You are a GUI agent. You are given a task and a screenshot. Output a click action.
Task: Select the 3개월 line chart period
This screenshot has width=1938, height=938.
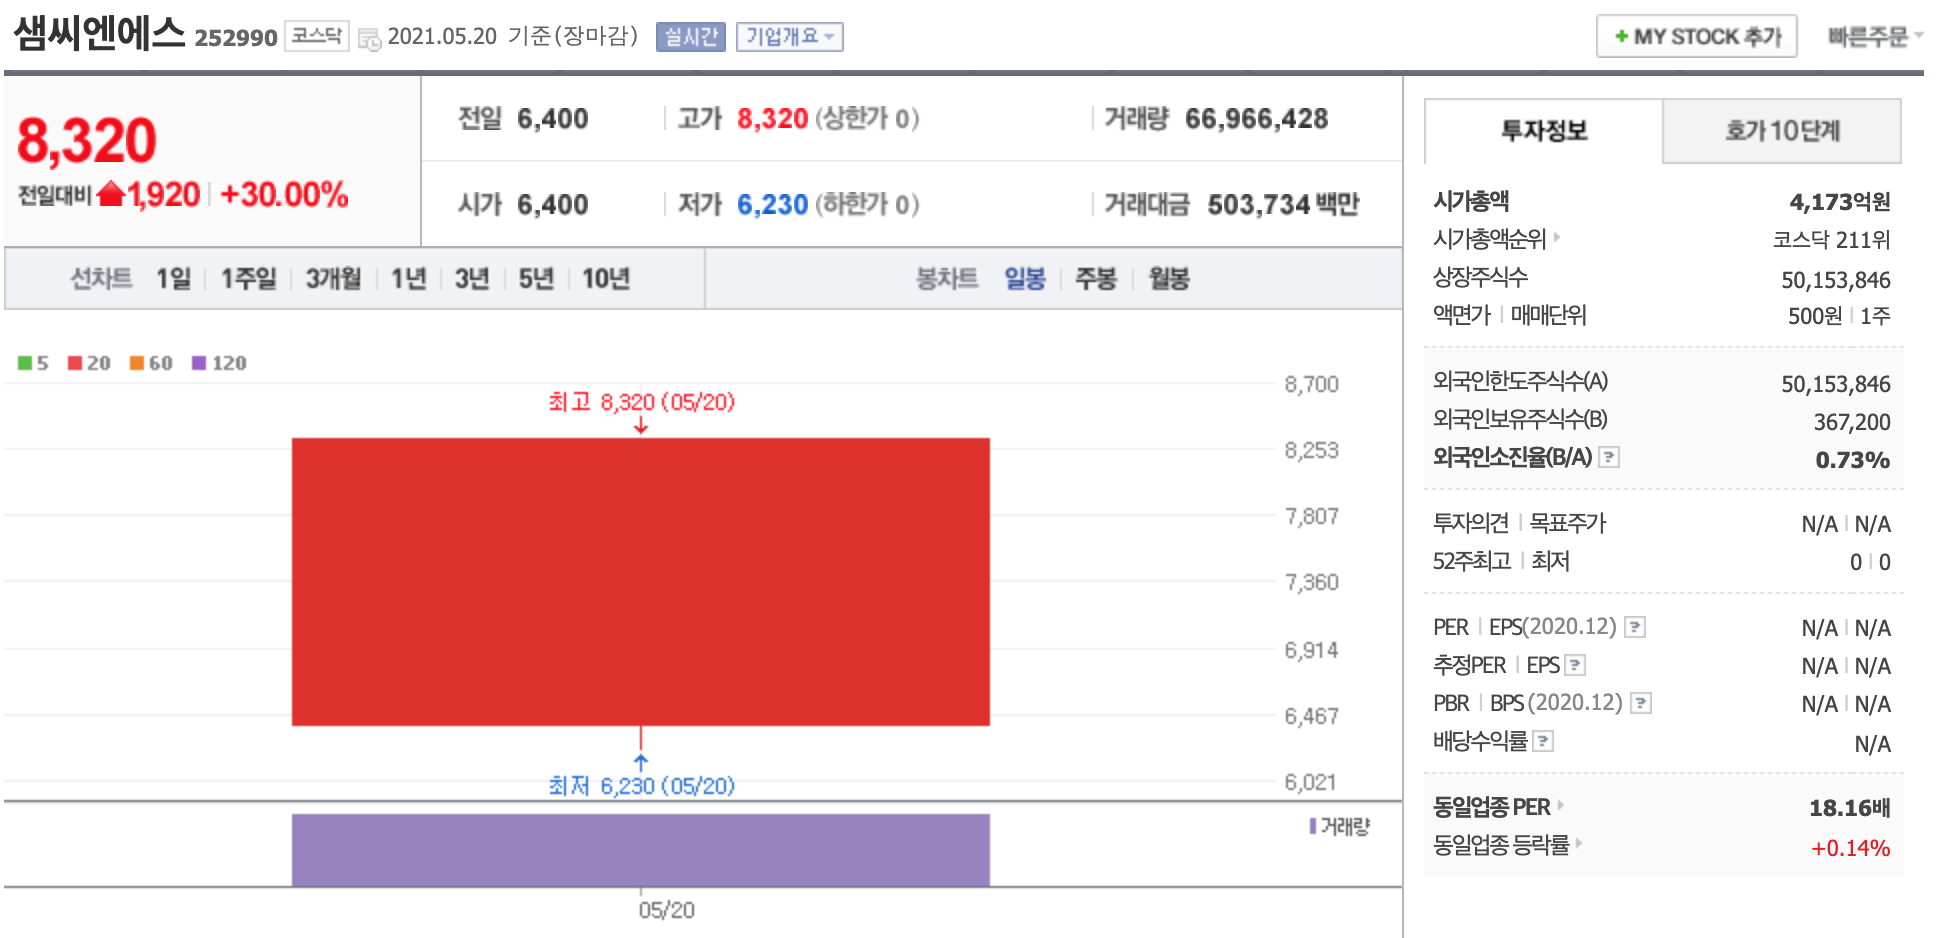tap(333, 278)
